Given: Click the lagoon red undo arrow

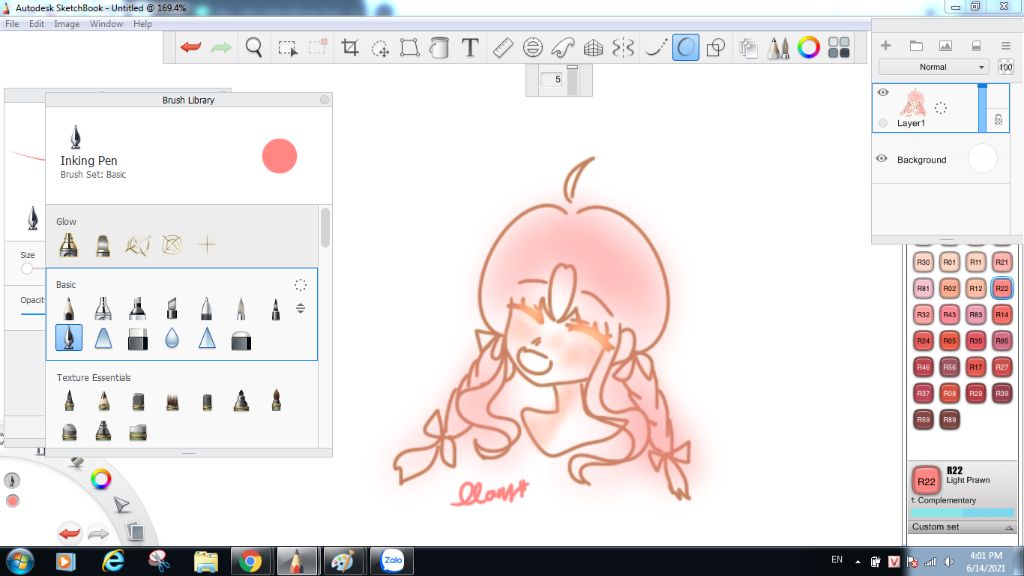Looking at the screenshot, I should 69,534.
